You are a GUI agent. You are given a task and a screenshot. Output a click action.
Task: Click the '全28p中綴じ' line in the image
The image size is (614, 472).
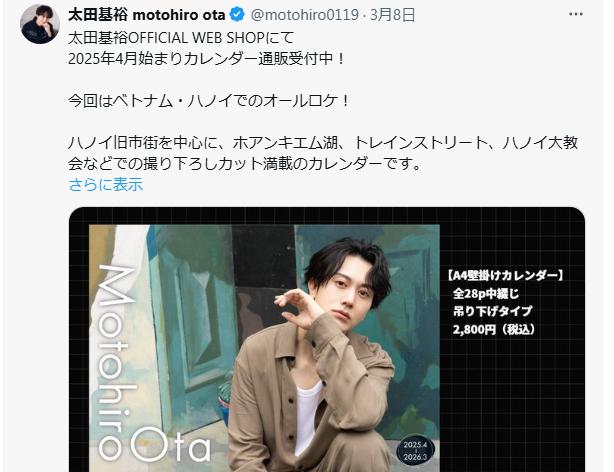pos(486,293)
